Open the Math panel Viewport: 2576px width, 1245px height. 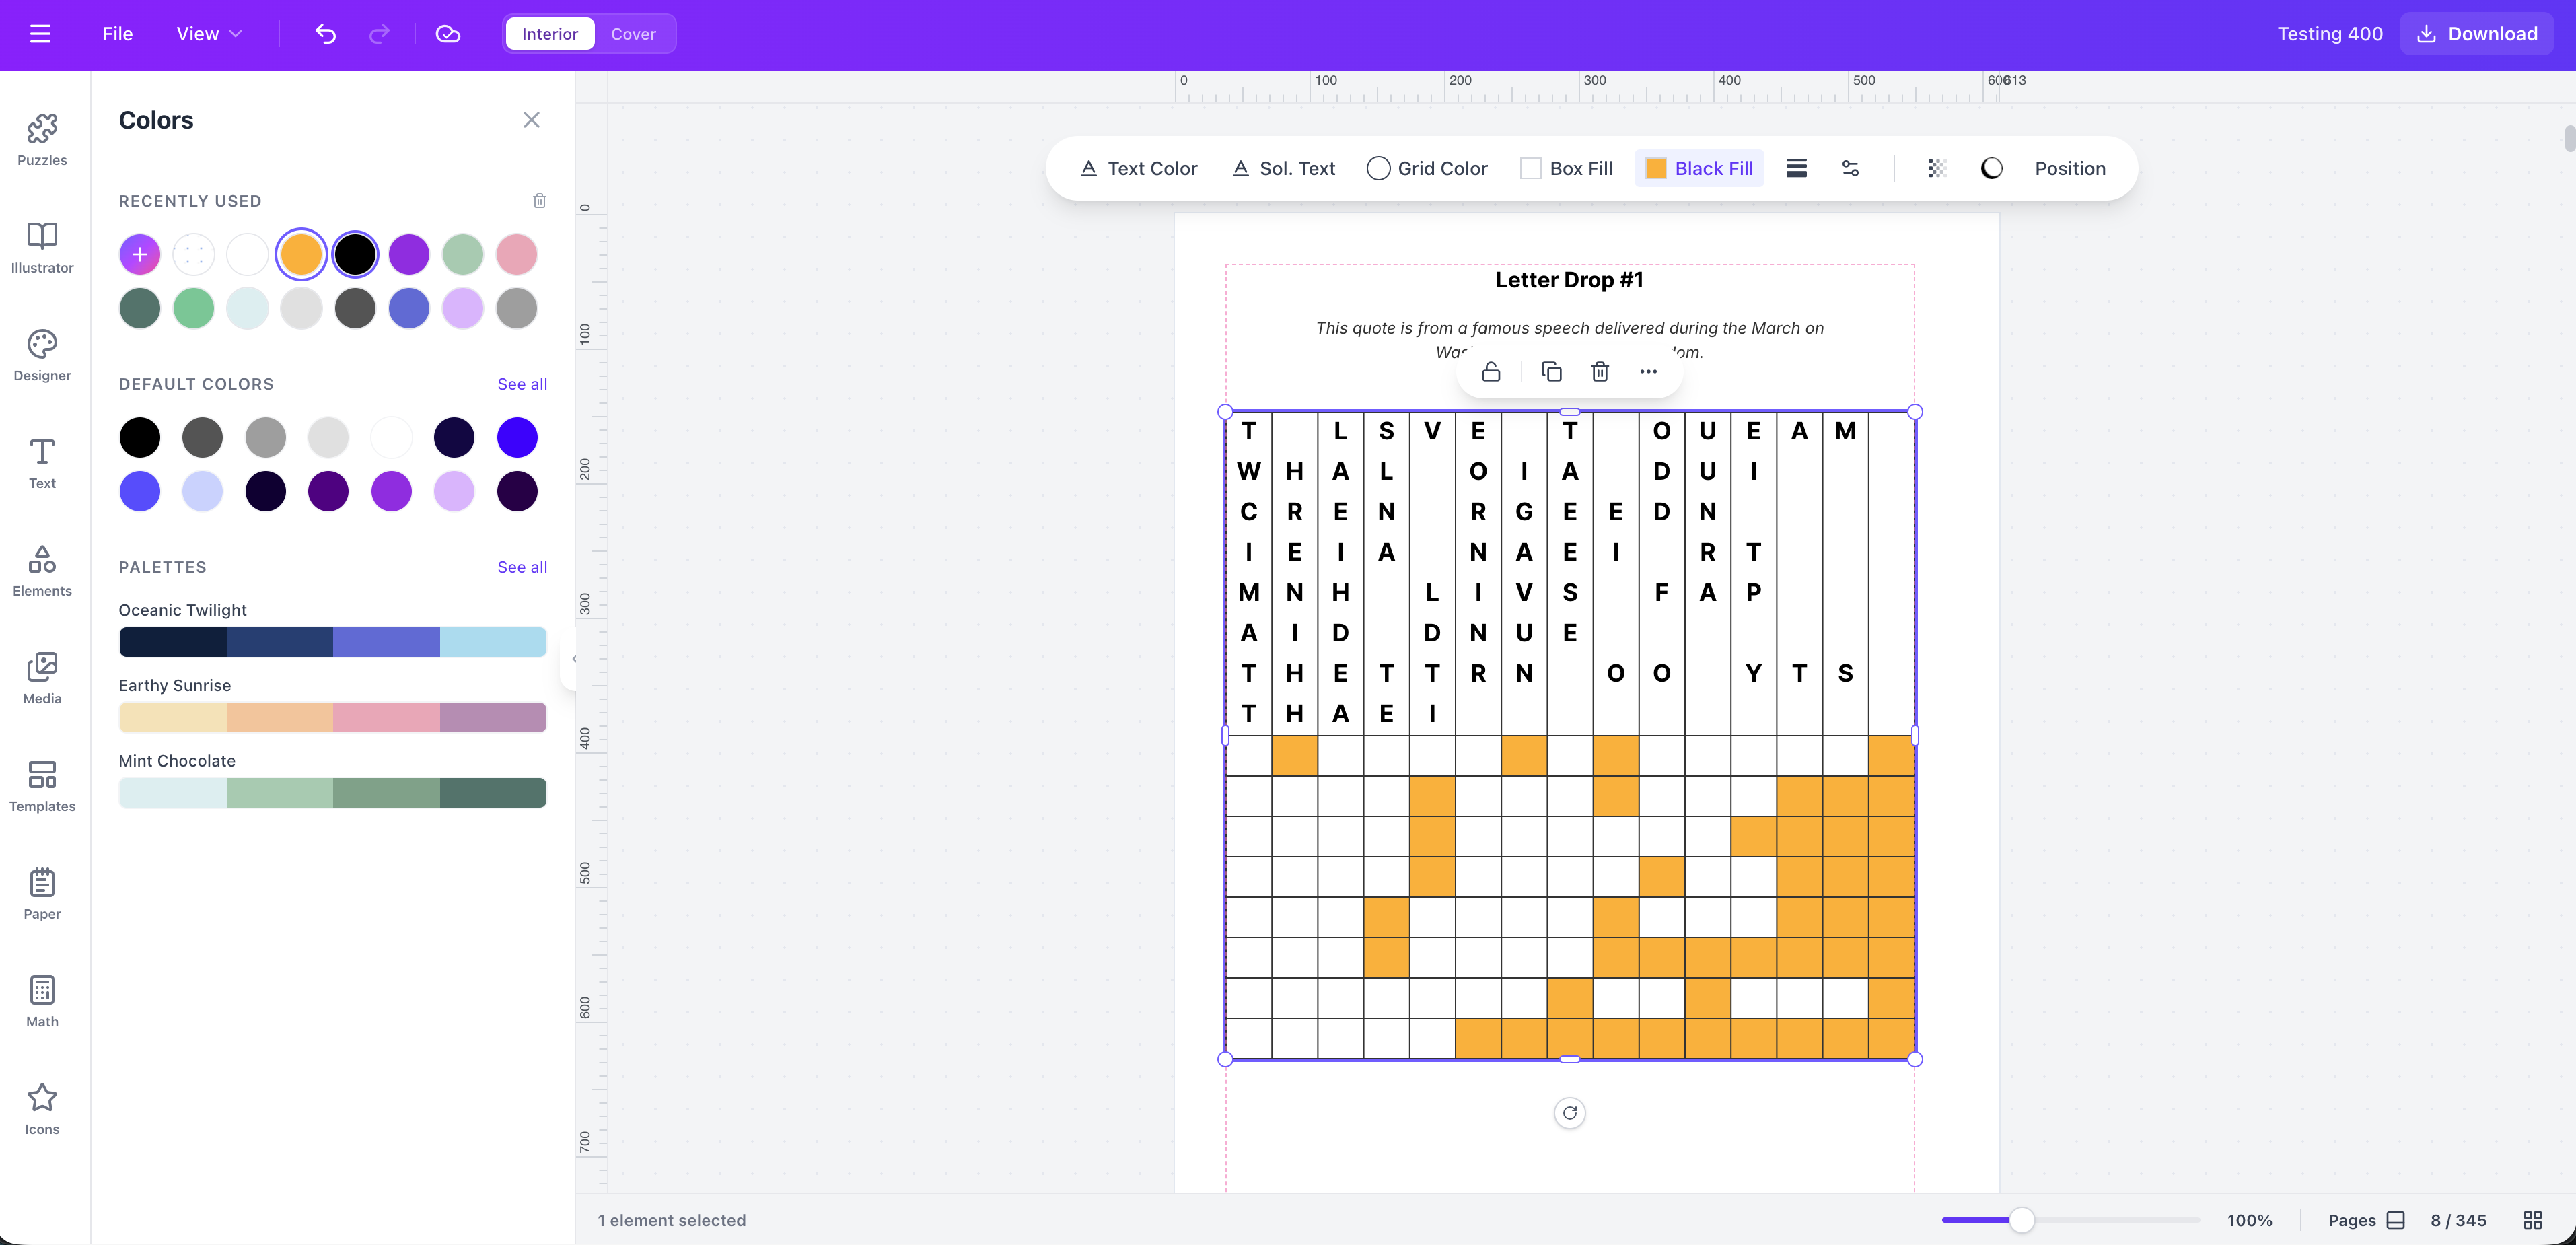[41, 1001]
